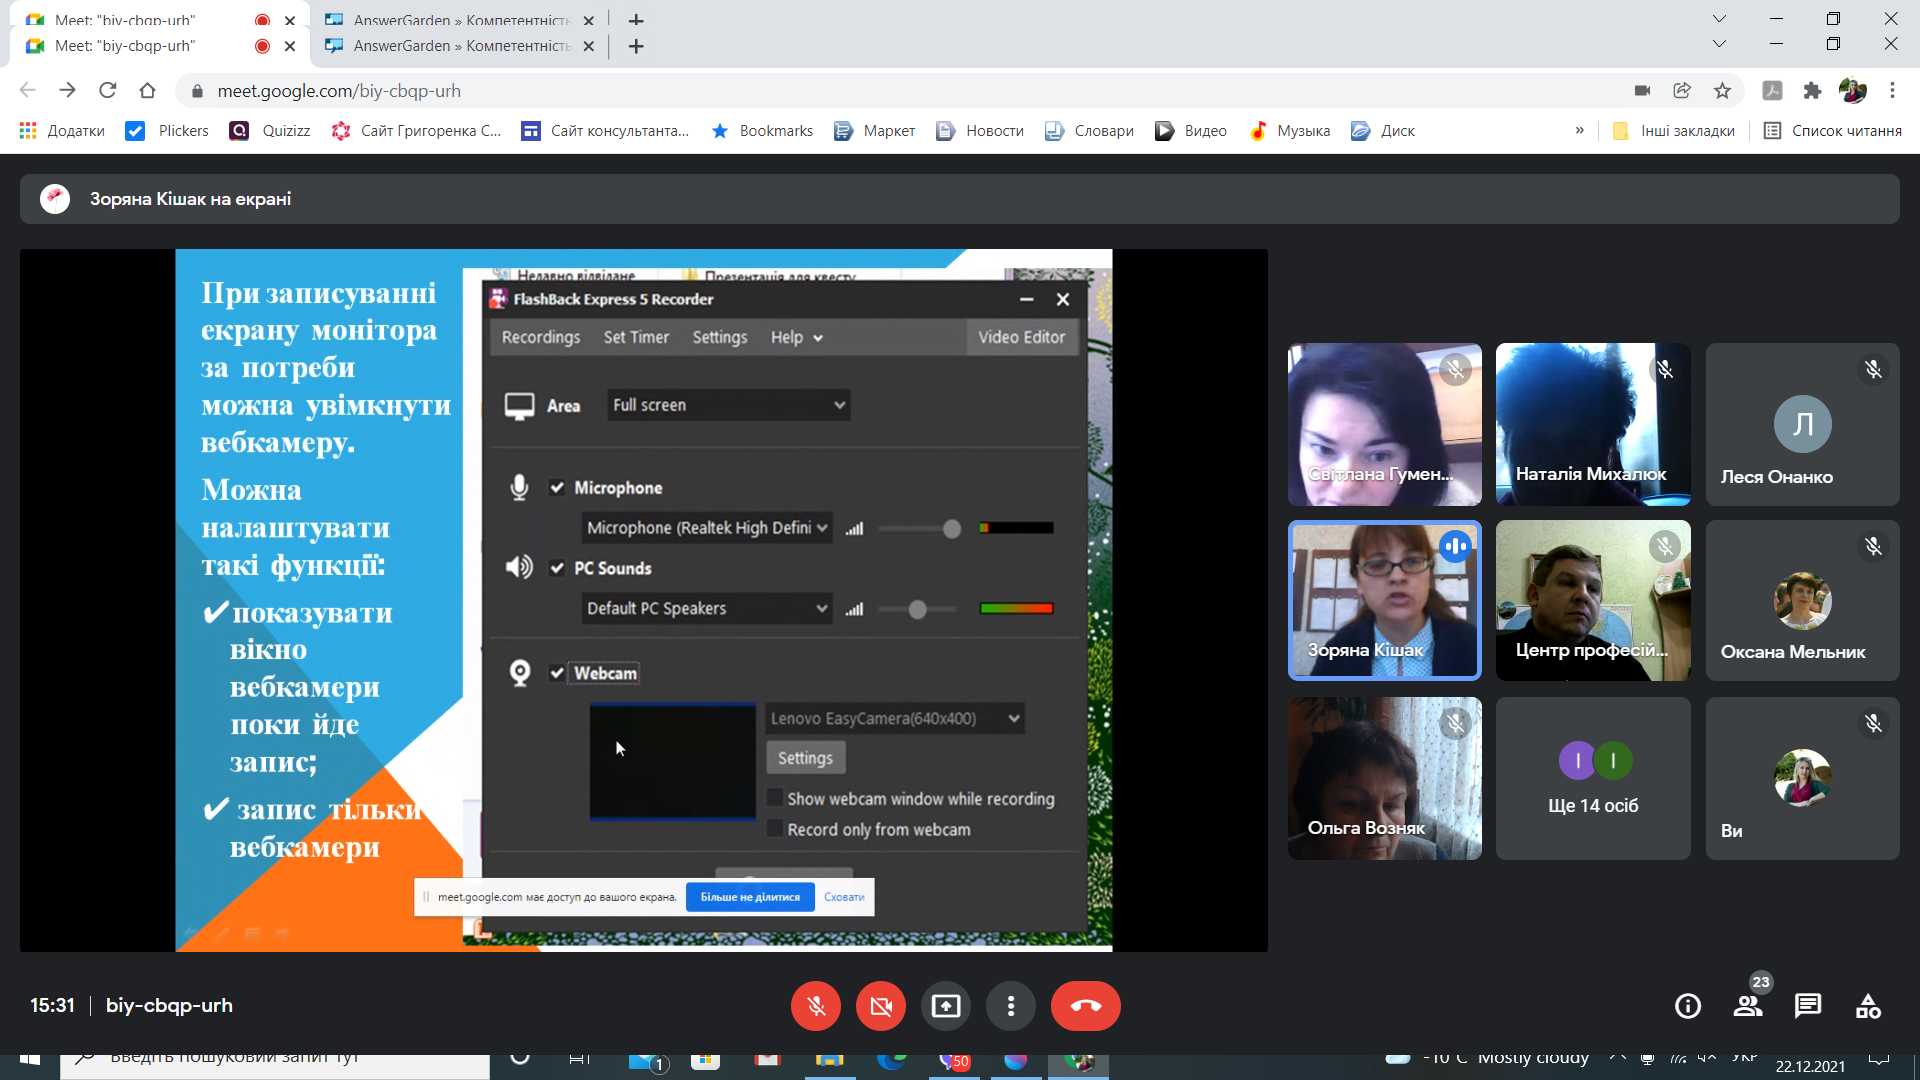The height and width of the screenshot is (1080, 1920).
Task: Toggle the Microphone checkbox in recorder
Action: tap(557, 488)
